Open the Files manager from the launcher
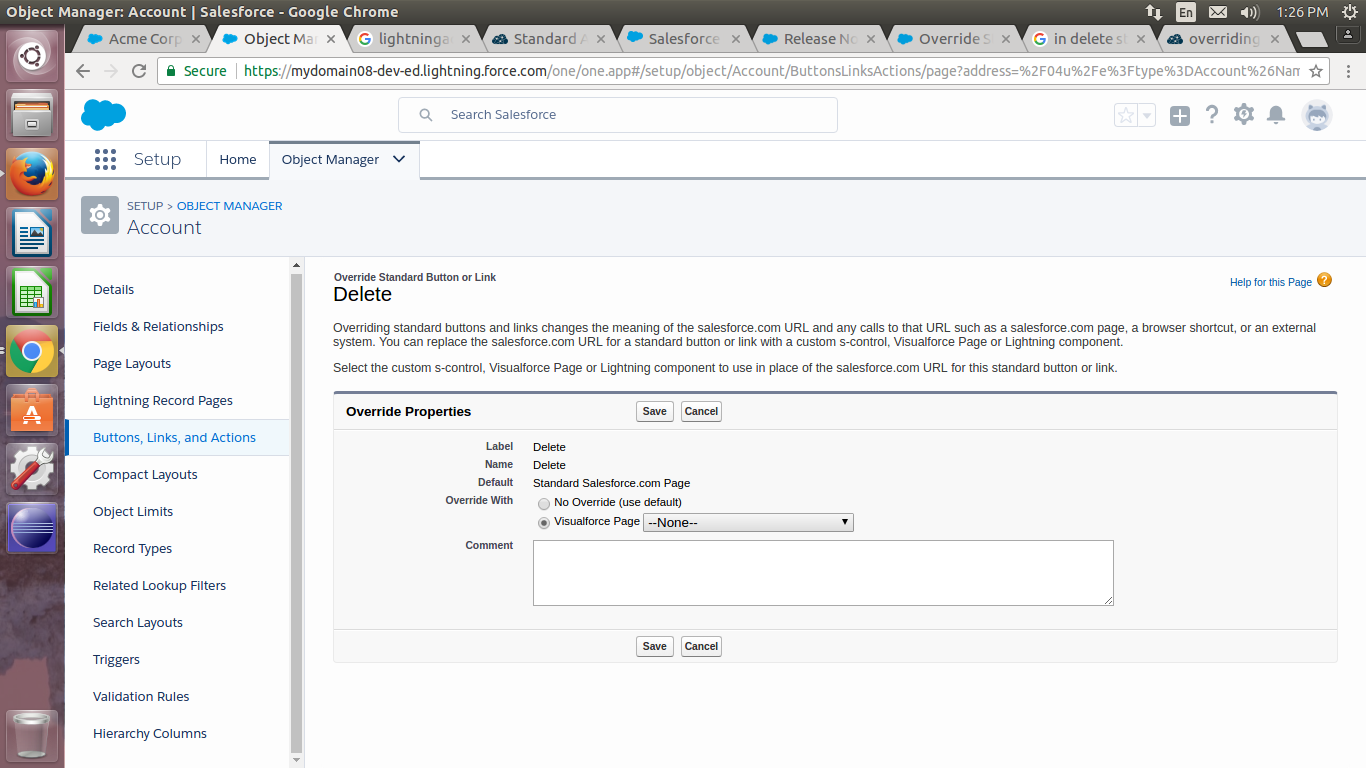The height and width of the screenshot is (768, 1366). coord(32,115)
